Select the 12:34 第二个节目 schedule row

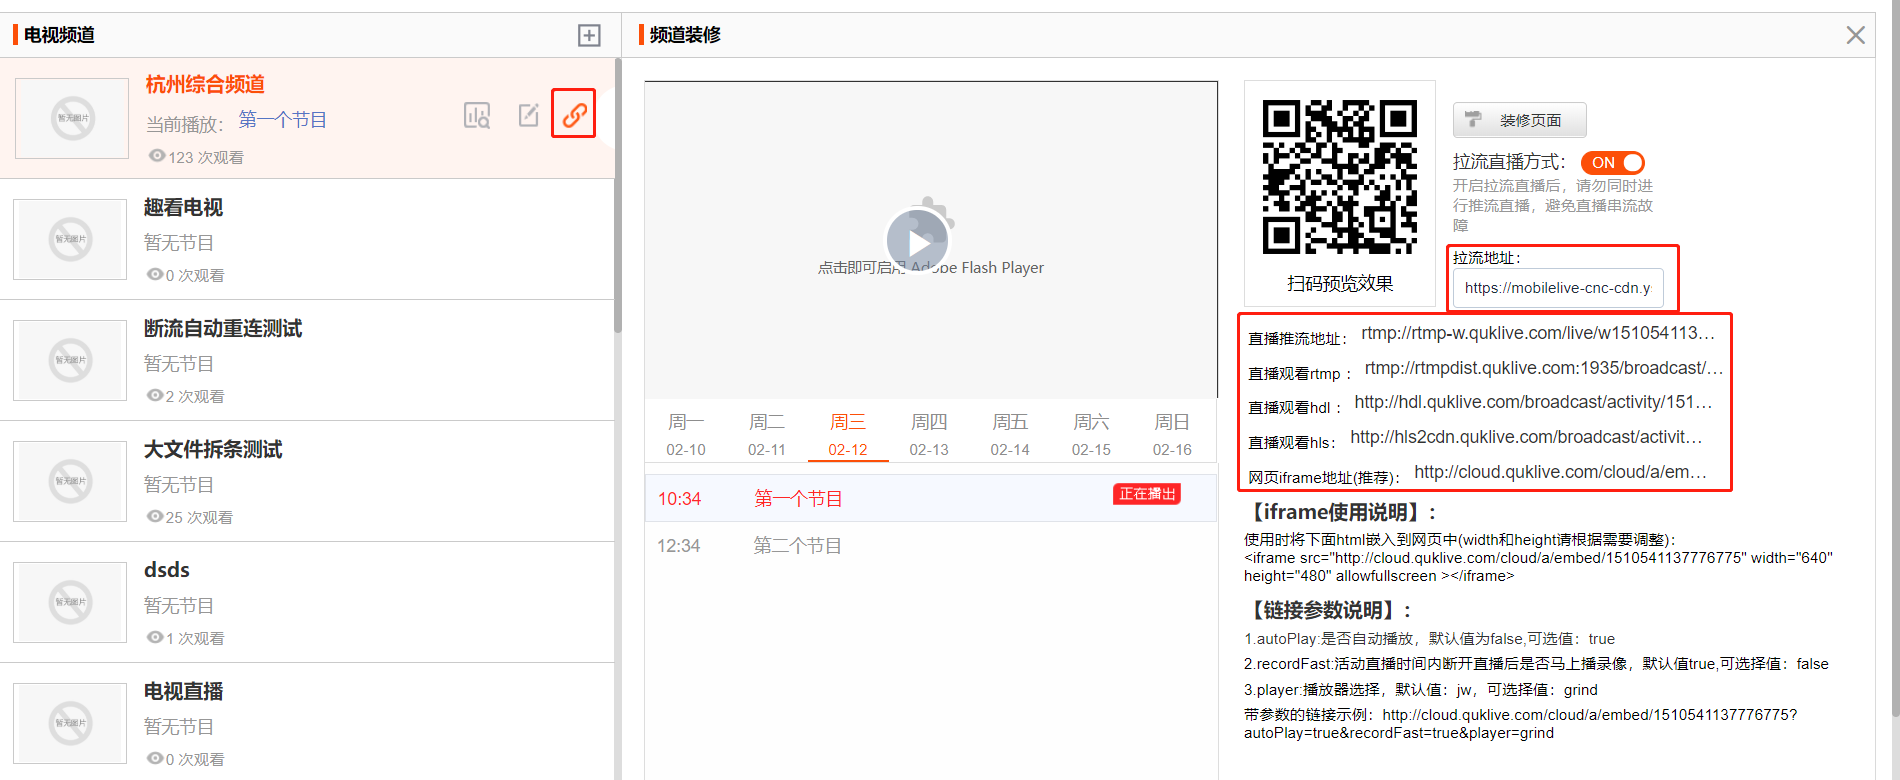[x=931, y=546]
